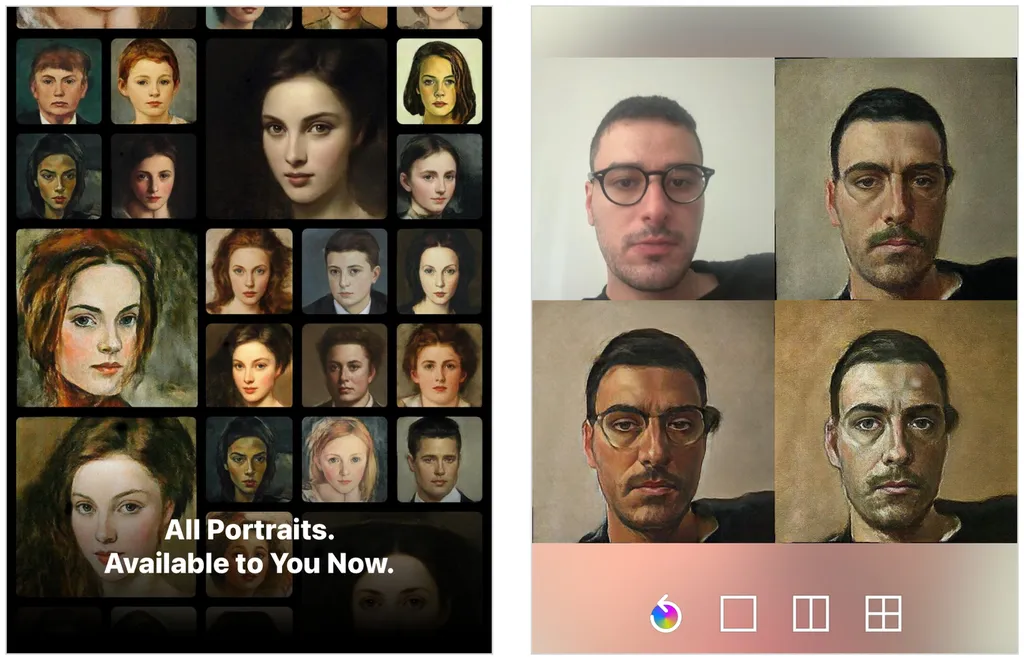Open the large dark-haired woman portrait

click(296, 129)
